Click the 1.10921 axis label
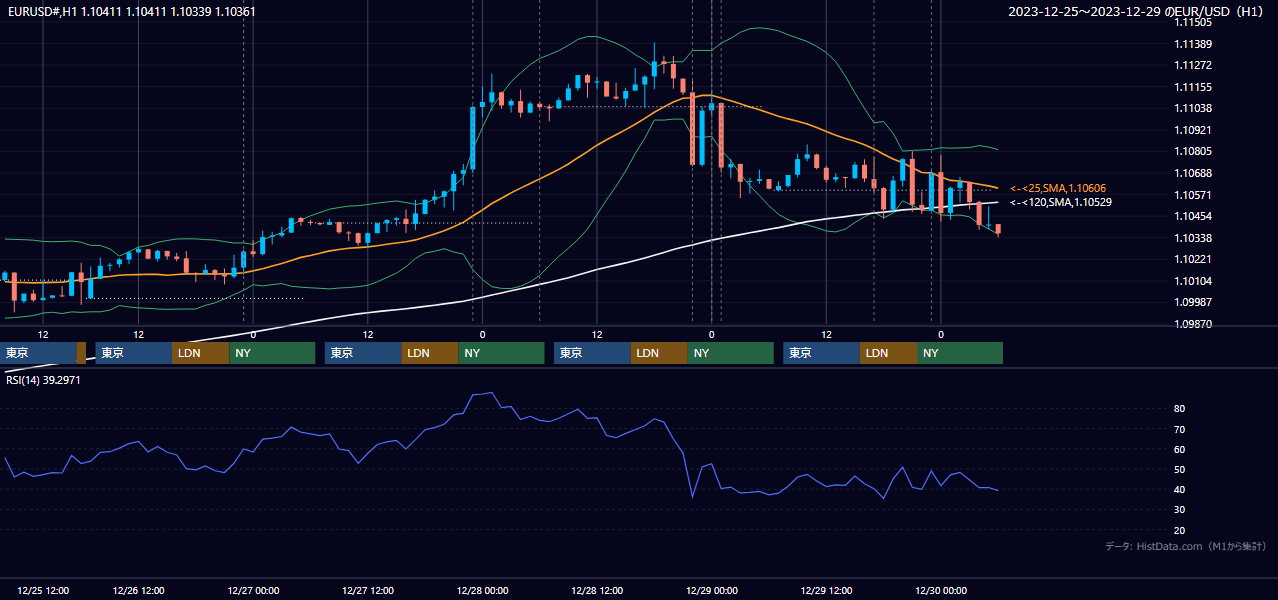The image size is (1278, 600). pos(1193,130)
